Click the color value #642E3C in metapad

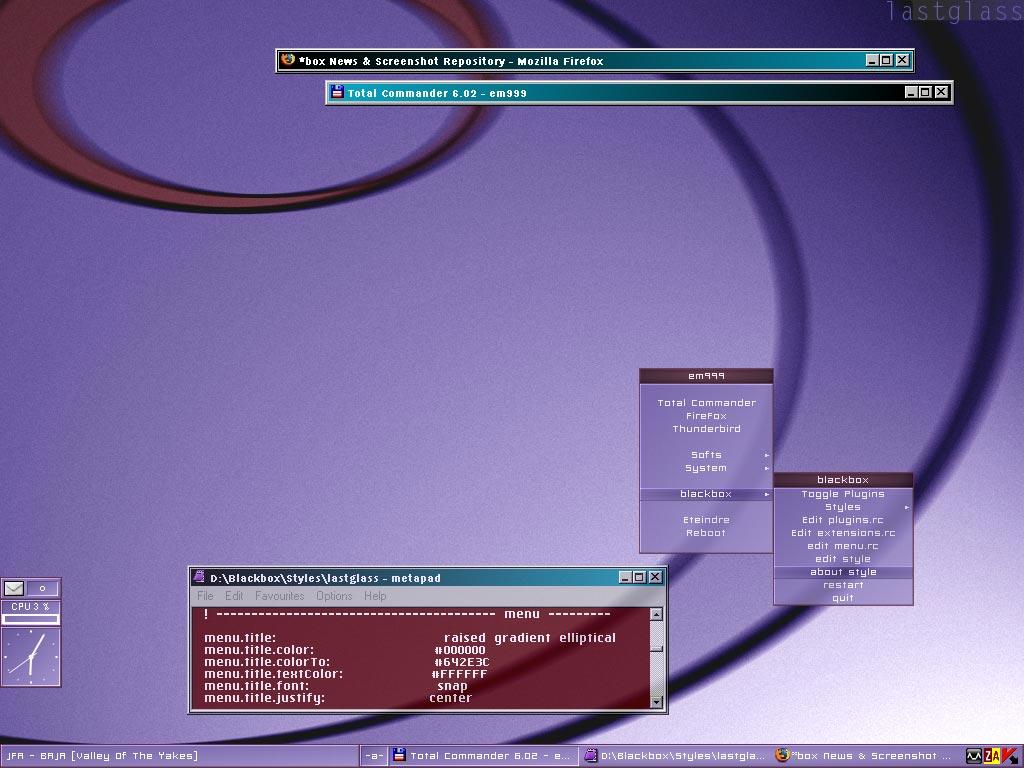pyautogui.click(x=462, y=662)
